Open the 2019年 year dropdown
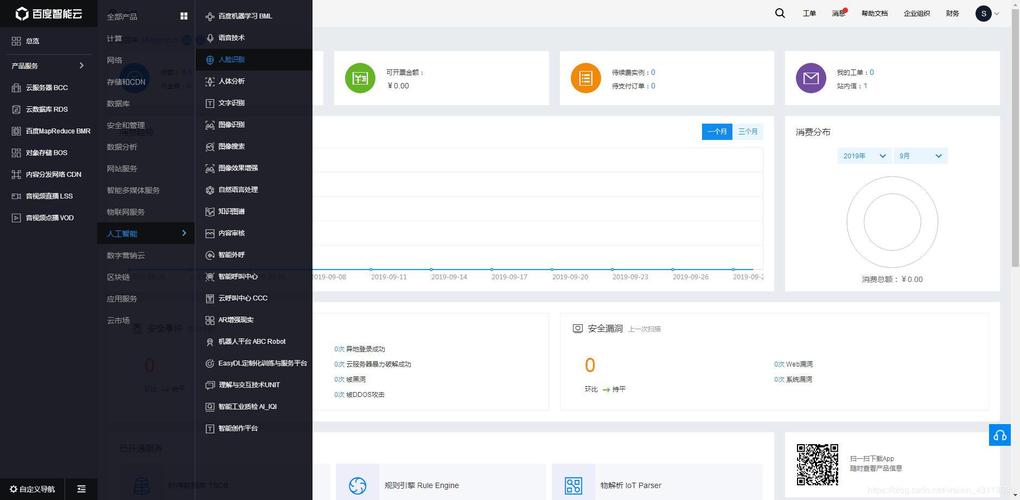The image size is (1020, 500). [864, 156]
